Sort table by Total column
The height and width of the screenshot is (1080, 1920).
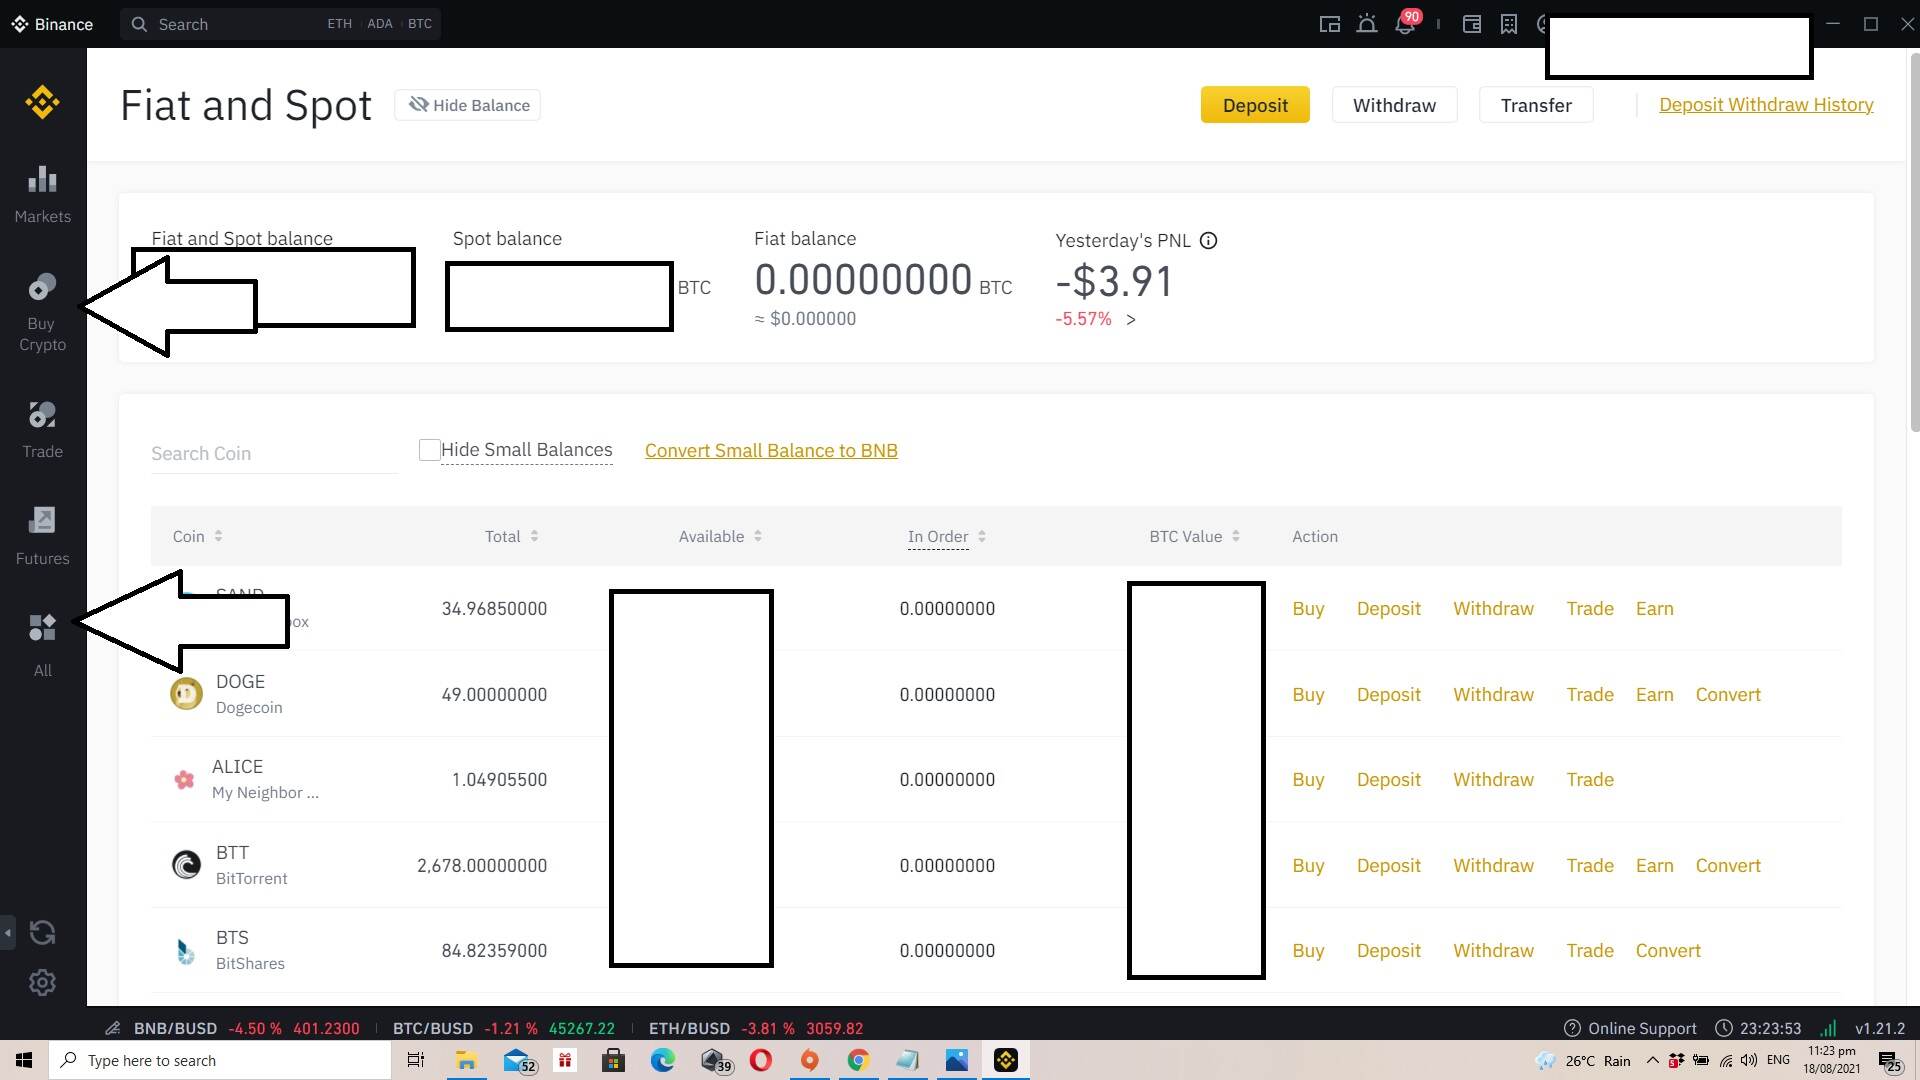(511, 537)
